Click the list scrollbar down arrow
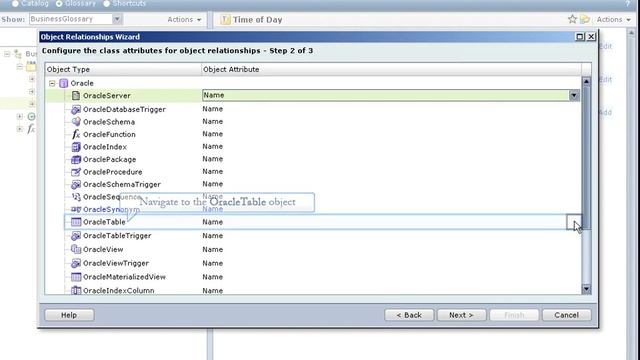The width and height of the screenshot is (640, 360). 586,289
